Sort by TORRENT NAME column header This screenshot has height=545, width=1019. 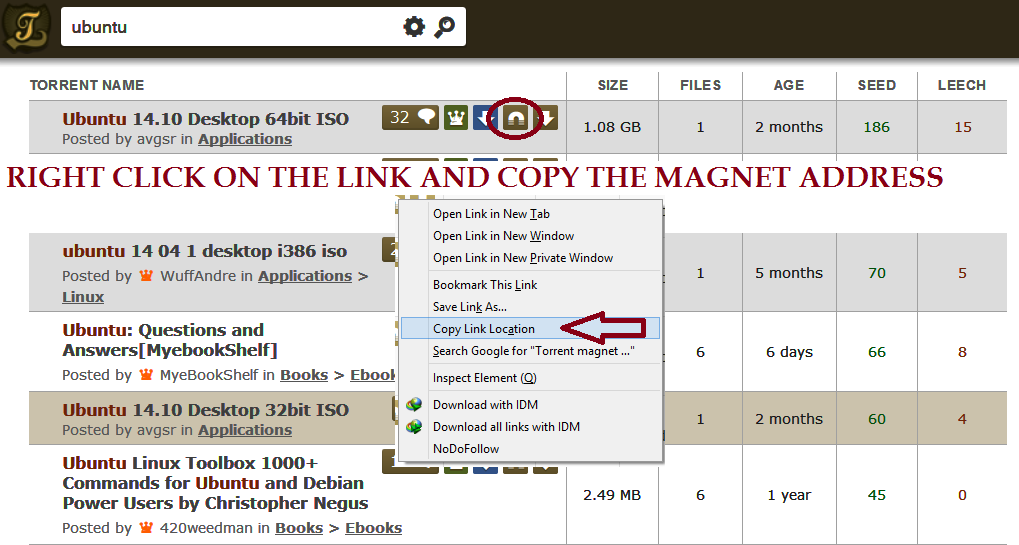pos(87,85)
